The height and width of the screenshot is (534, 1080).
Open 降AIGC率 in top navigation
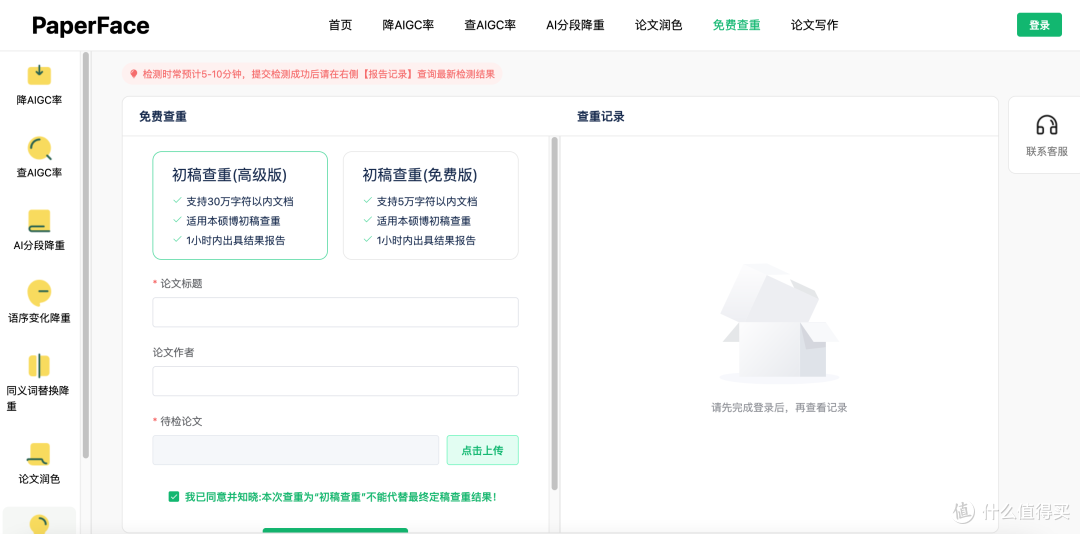click(x=408, y=25)
